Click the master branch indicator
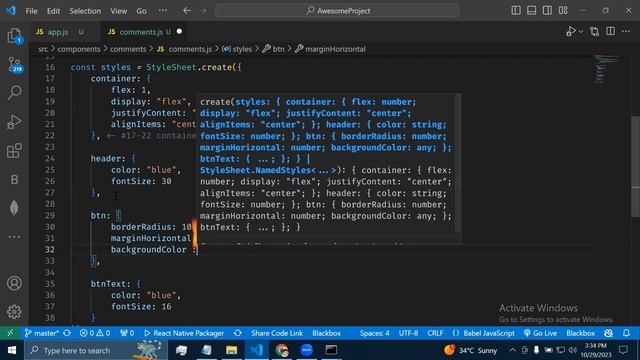This screenshot has height=360, width=640. [42, 333]
